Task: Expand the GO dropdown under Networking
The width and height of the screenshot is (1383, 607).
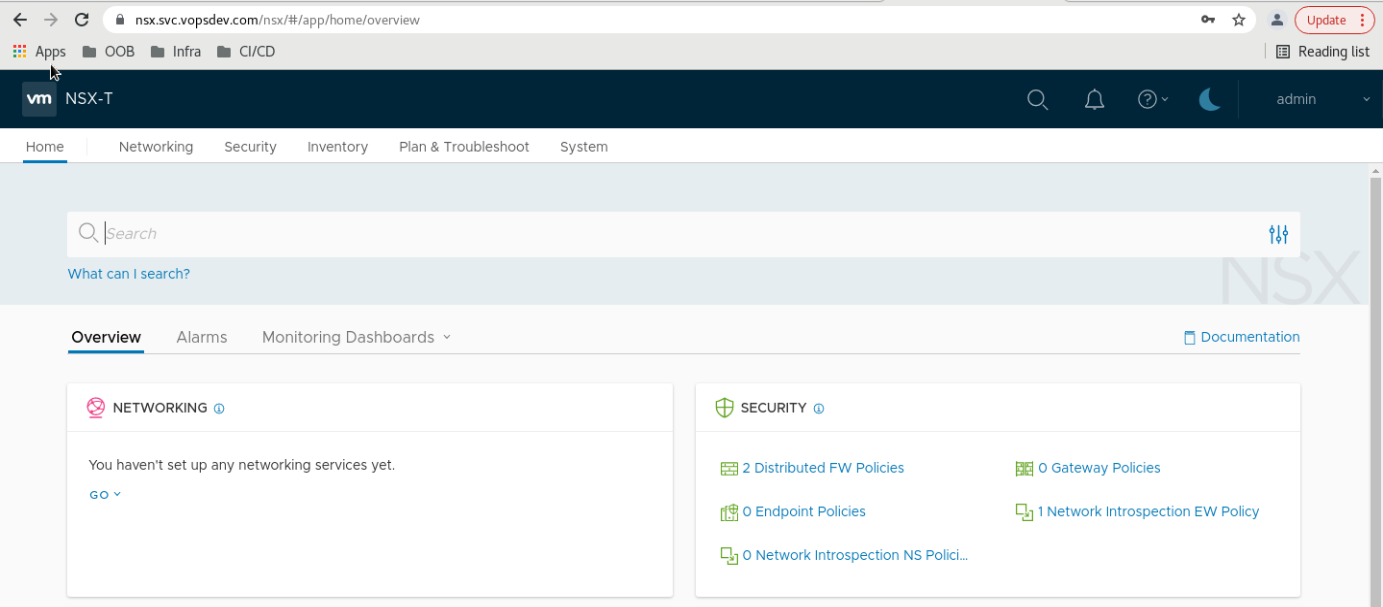Action: 105,495
